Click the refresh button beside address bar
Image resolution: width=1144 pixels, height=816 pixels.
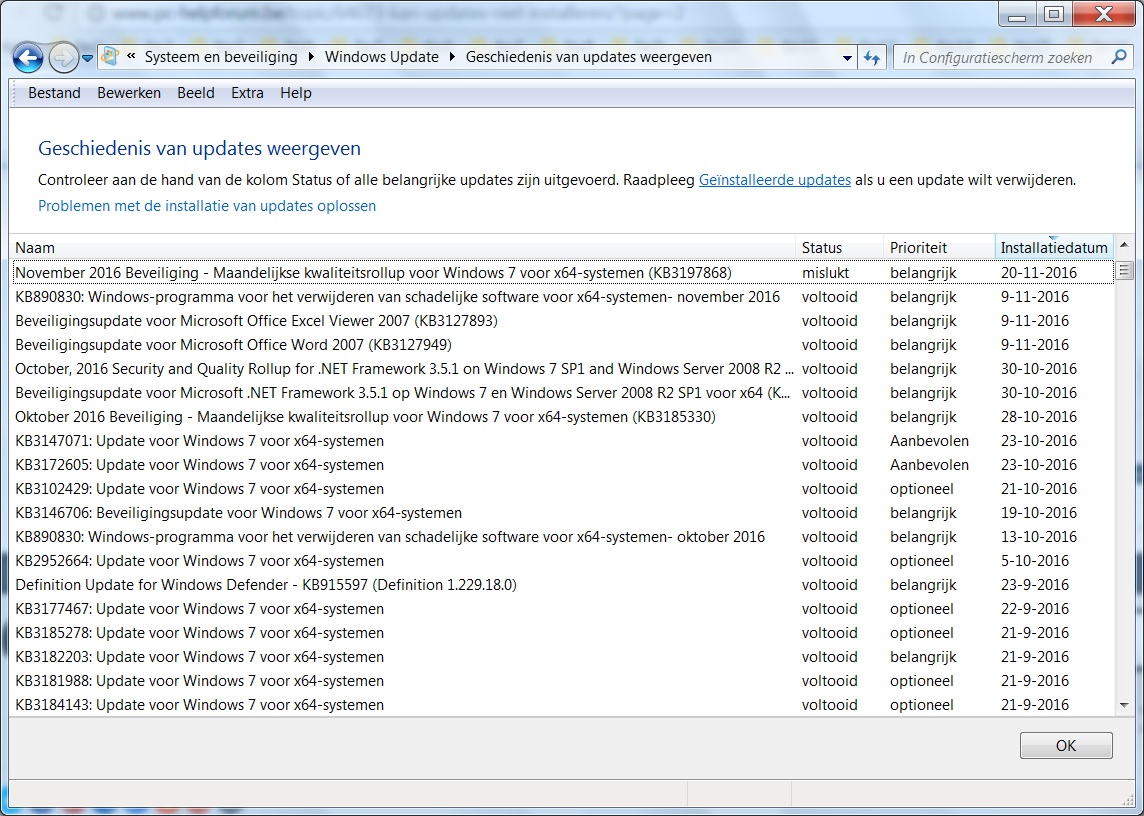coord(872,57)
